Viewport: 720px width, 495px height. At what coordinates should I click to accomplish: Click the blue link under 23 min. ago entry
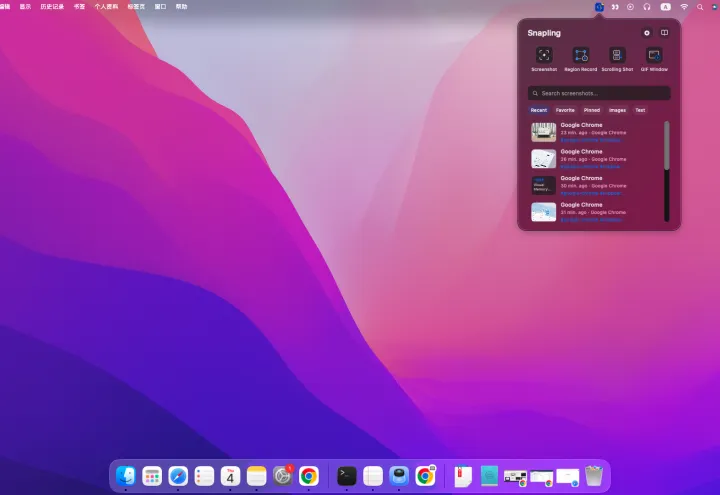point(591,140)
